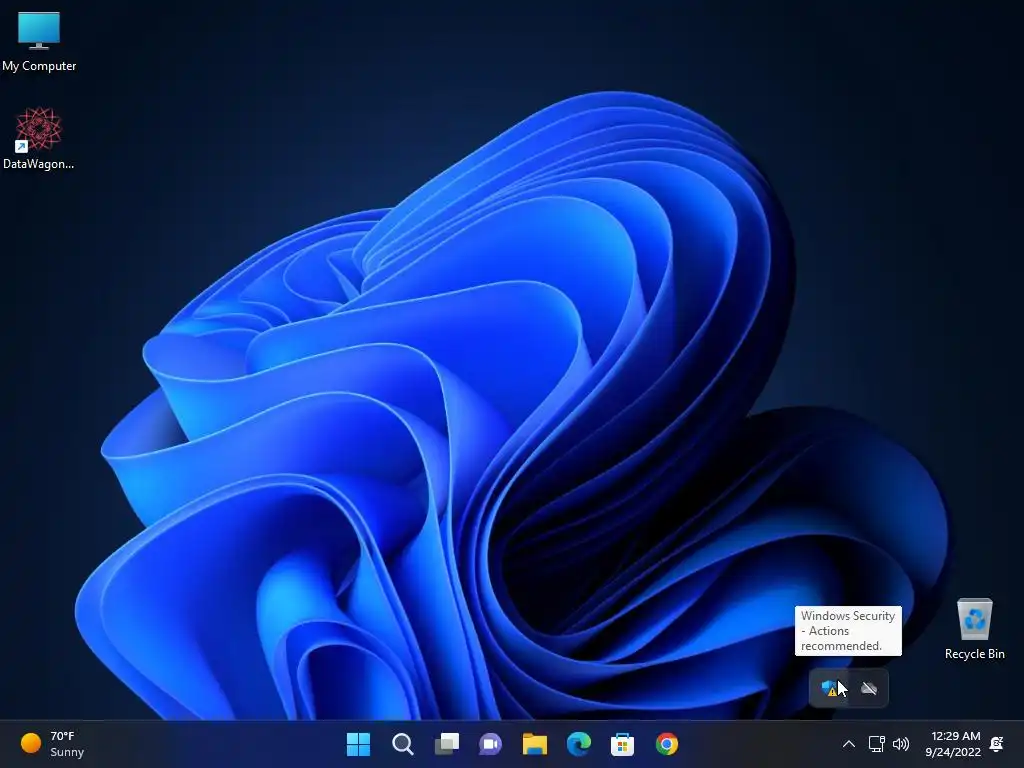Open Microsoft Store from the taskbar
The image size is (1024, 768).
(x=622, y=744)
